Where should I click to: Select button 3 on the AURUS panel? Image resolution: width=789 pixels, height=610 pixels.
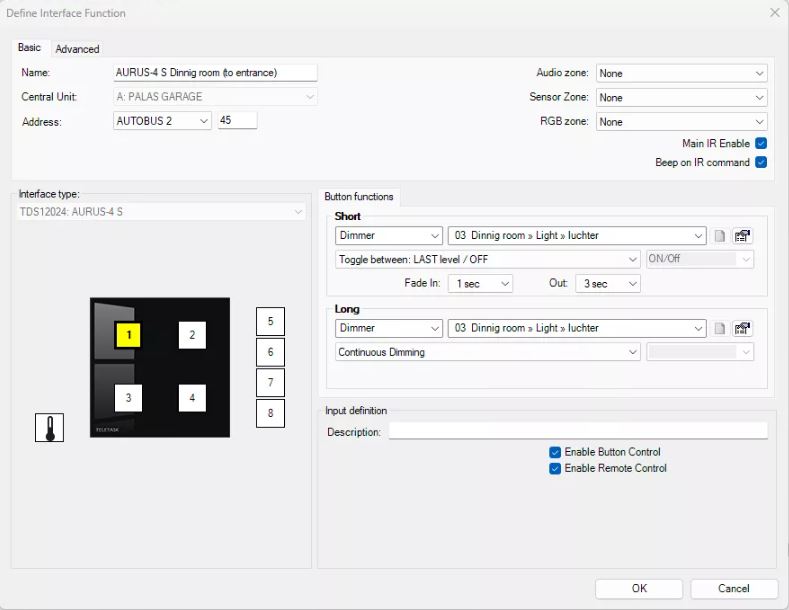click(128, 398)
